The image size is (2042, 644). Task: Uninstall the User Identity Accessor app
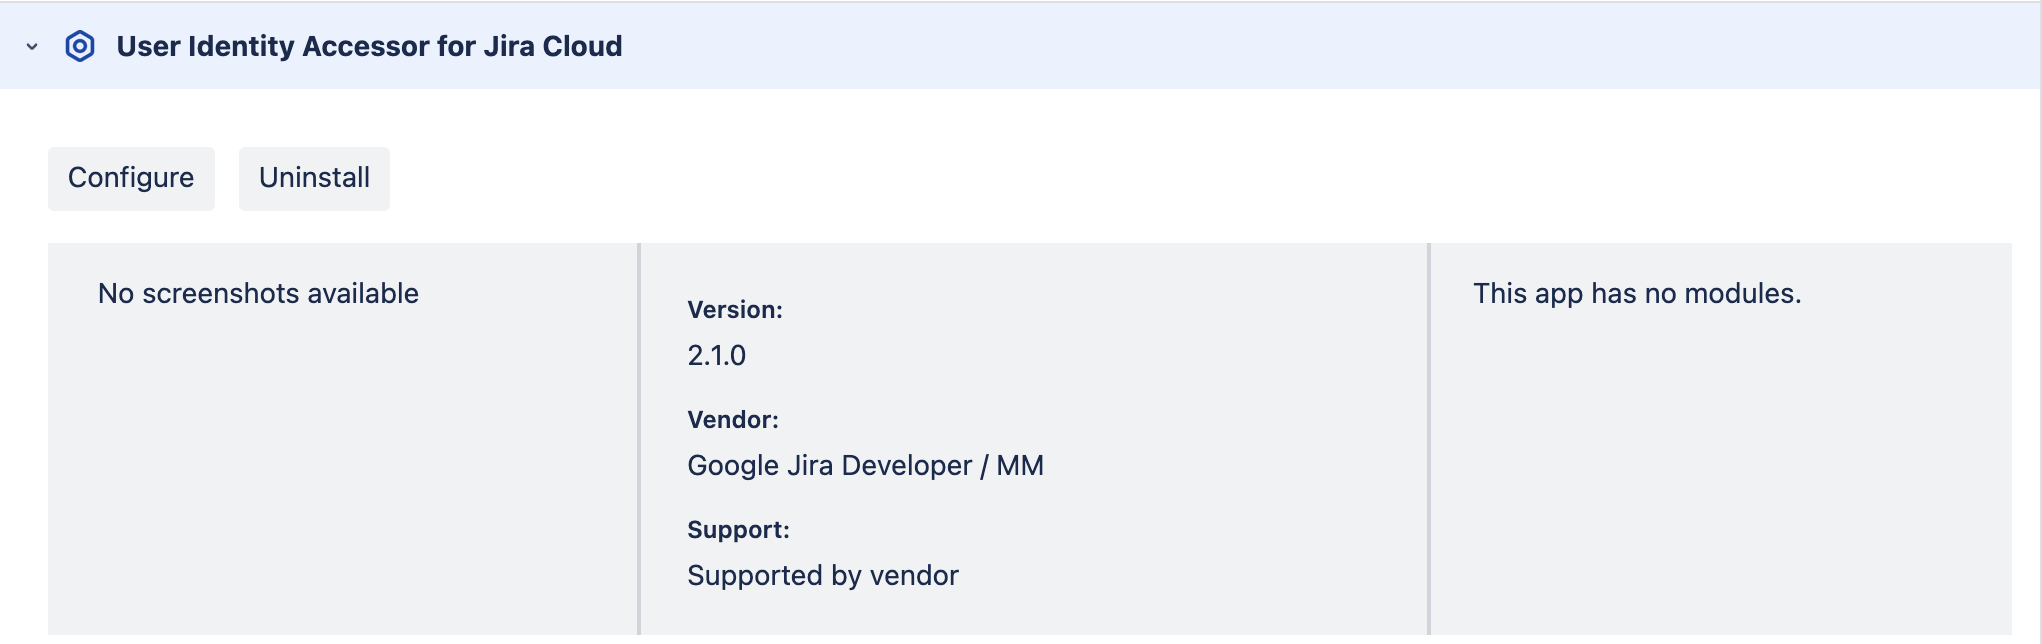point(314,177)
